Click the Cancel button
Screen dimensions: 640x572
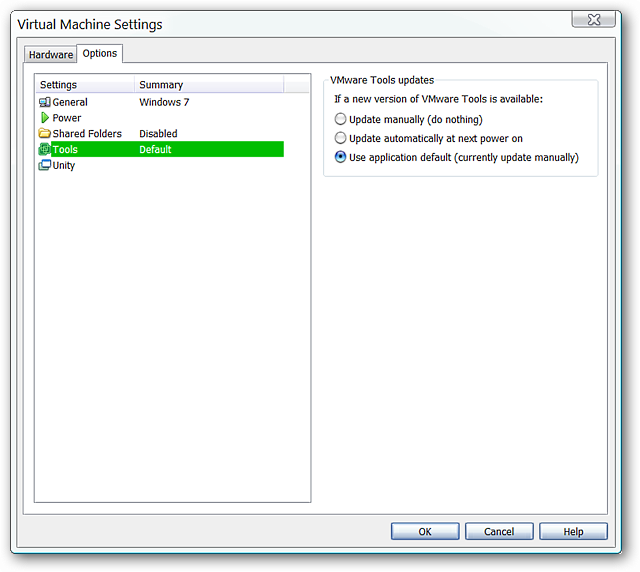pos(499,531)
